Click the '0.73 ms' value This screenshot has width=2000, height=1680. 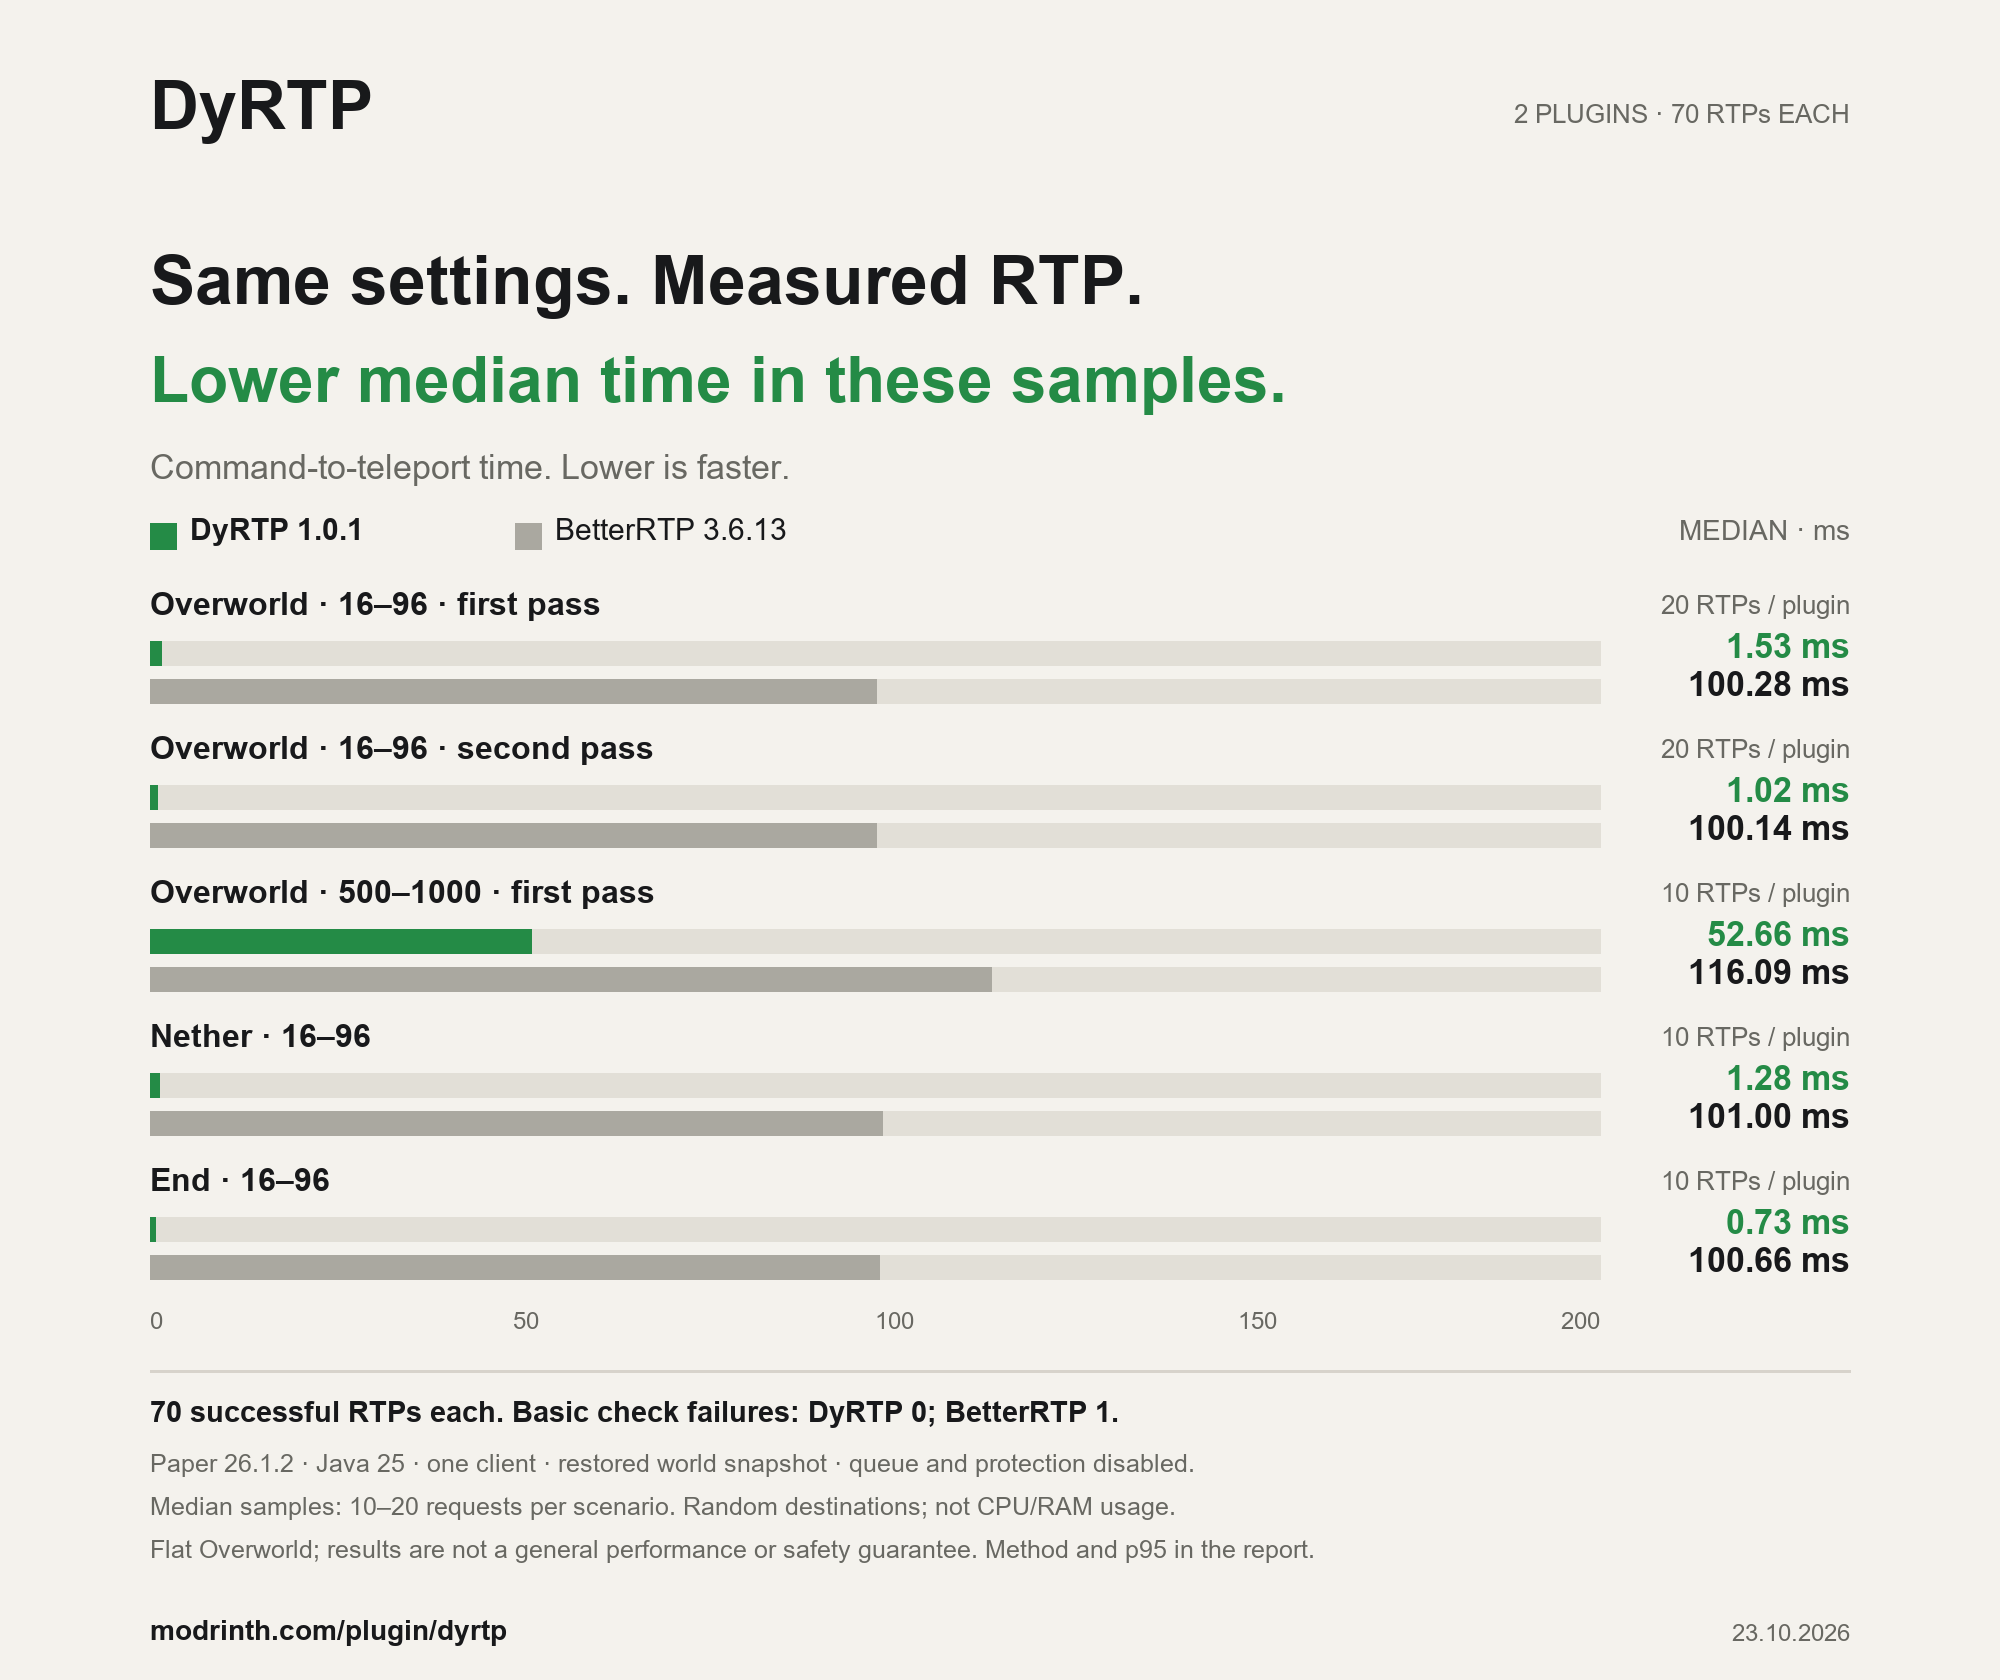pos(1788,1222)
